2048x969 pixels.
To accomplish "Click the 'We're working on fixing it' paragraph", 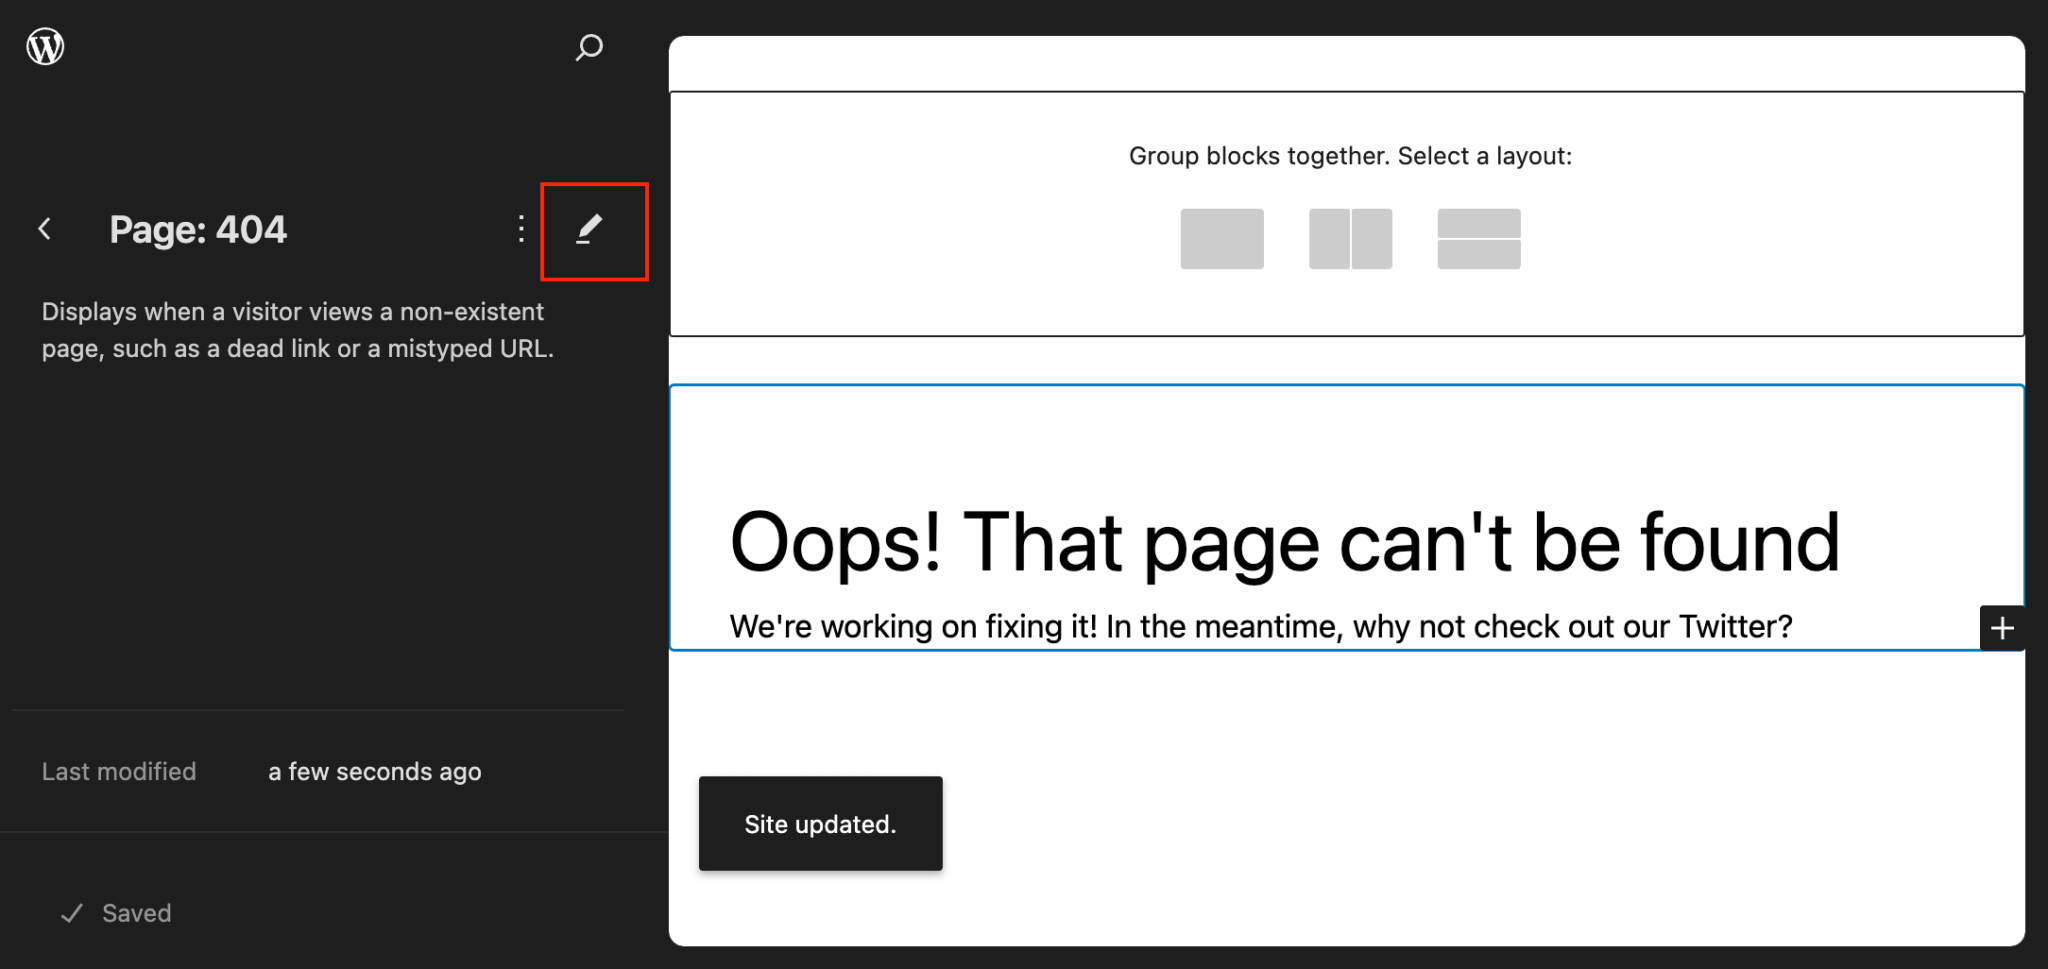I will [1260, 627].
